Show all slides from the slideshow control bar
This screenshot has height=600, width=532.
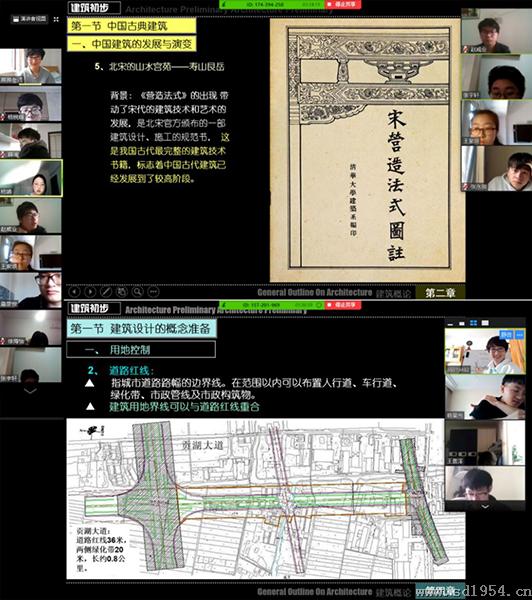pyautogui.click(x=121, y=292)
